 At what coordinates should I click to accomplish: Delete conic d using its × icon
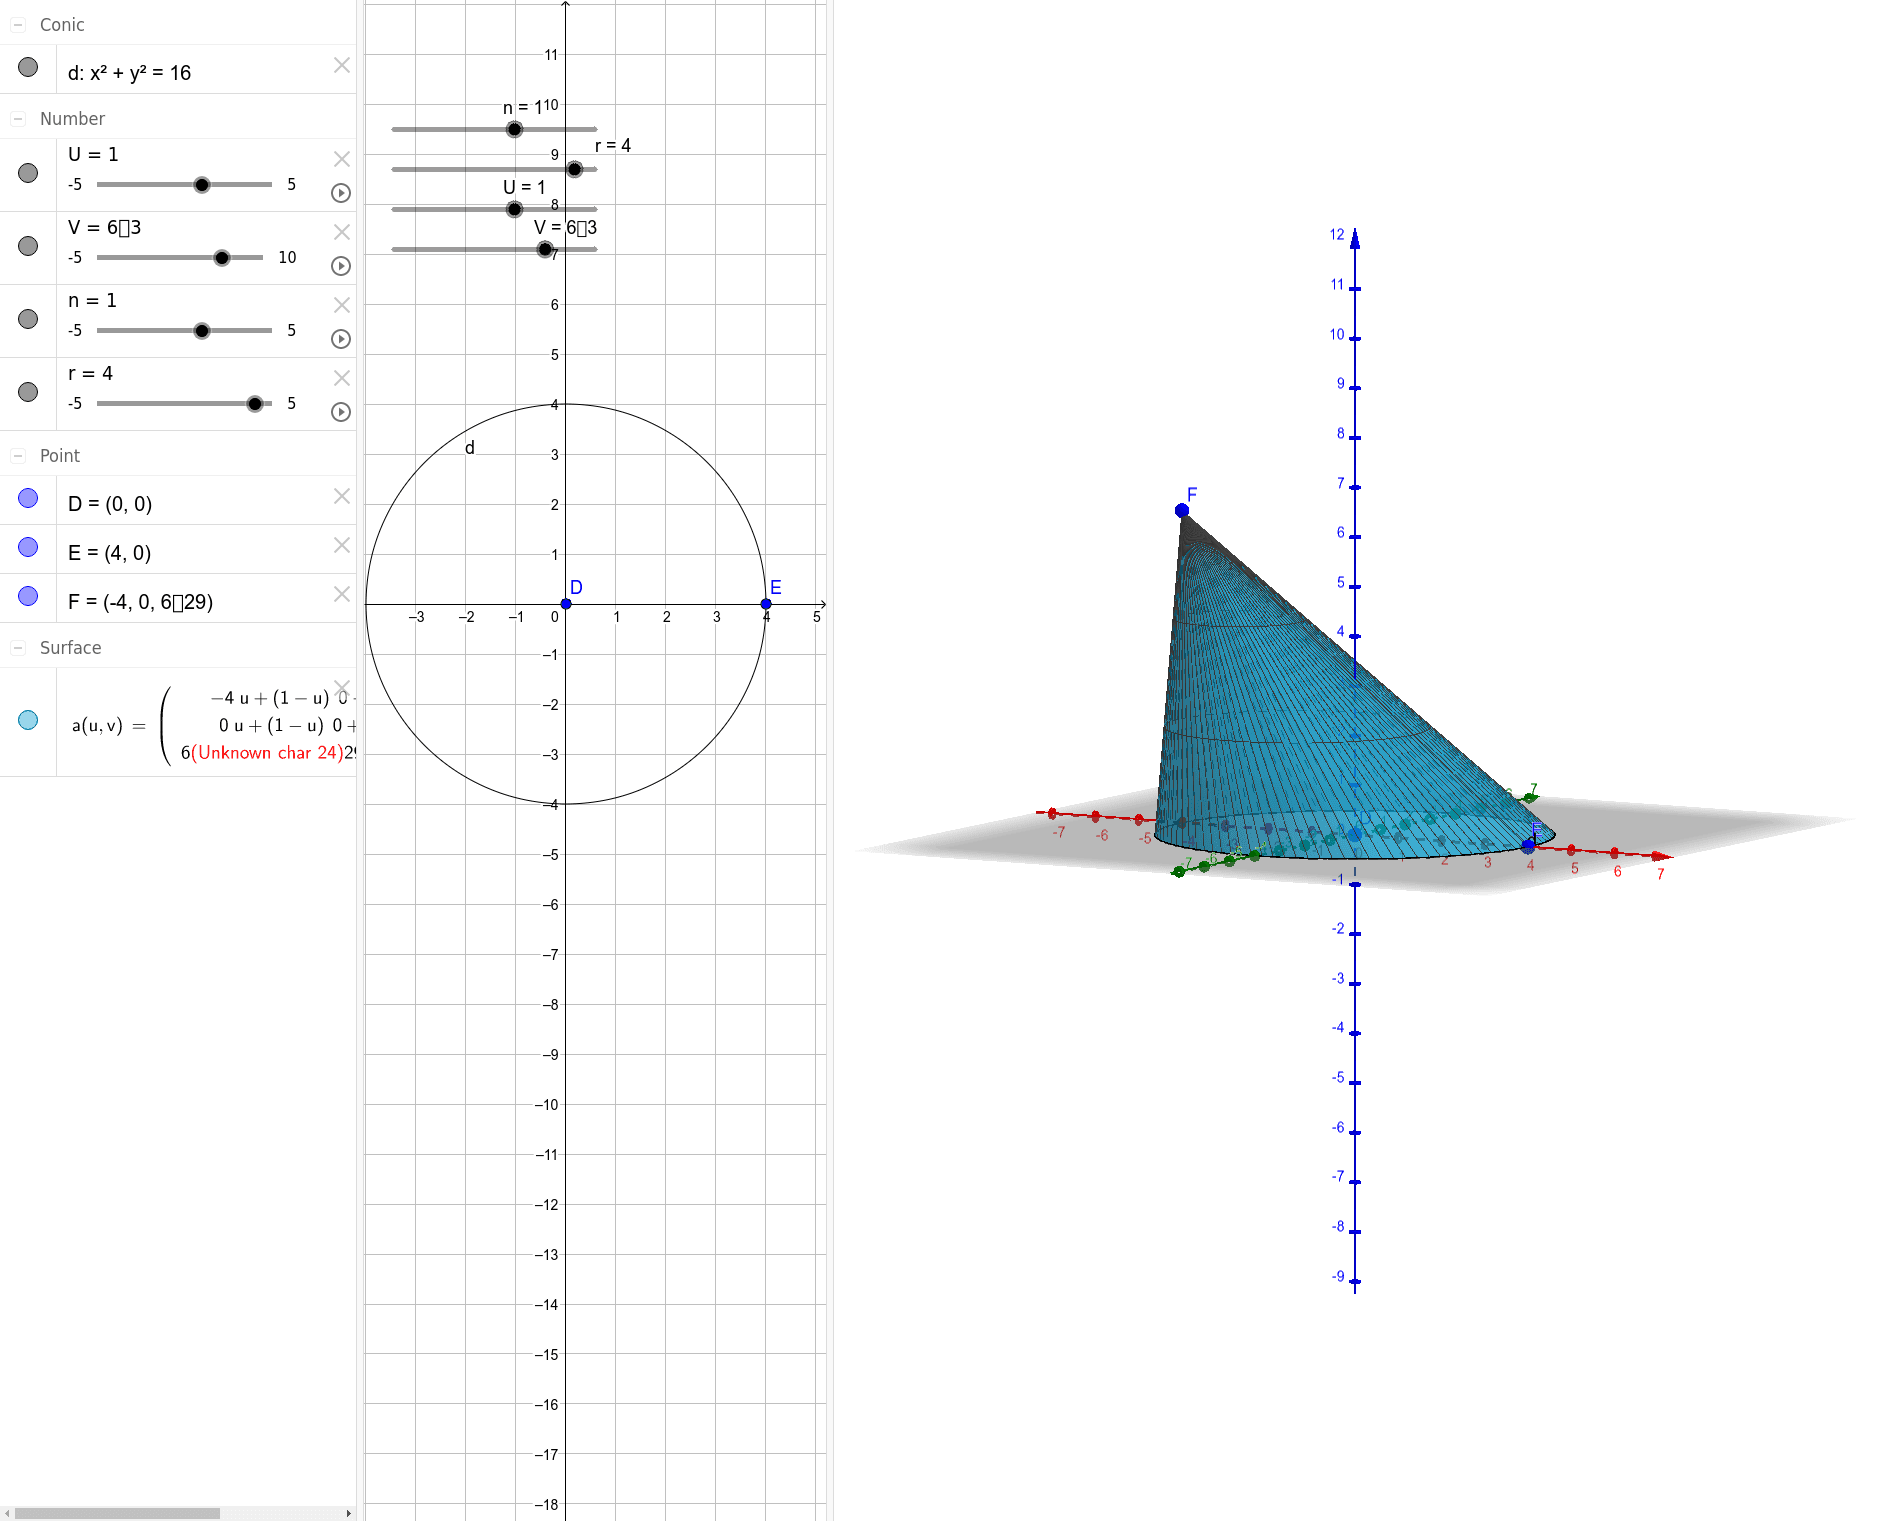pos(342,65)
